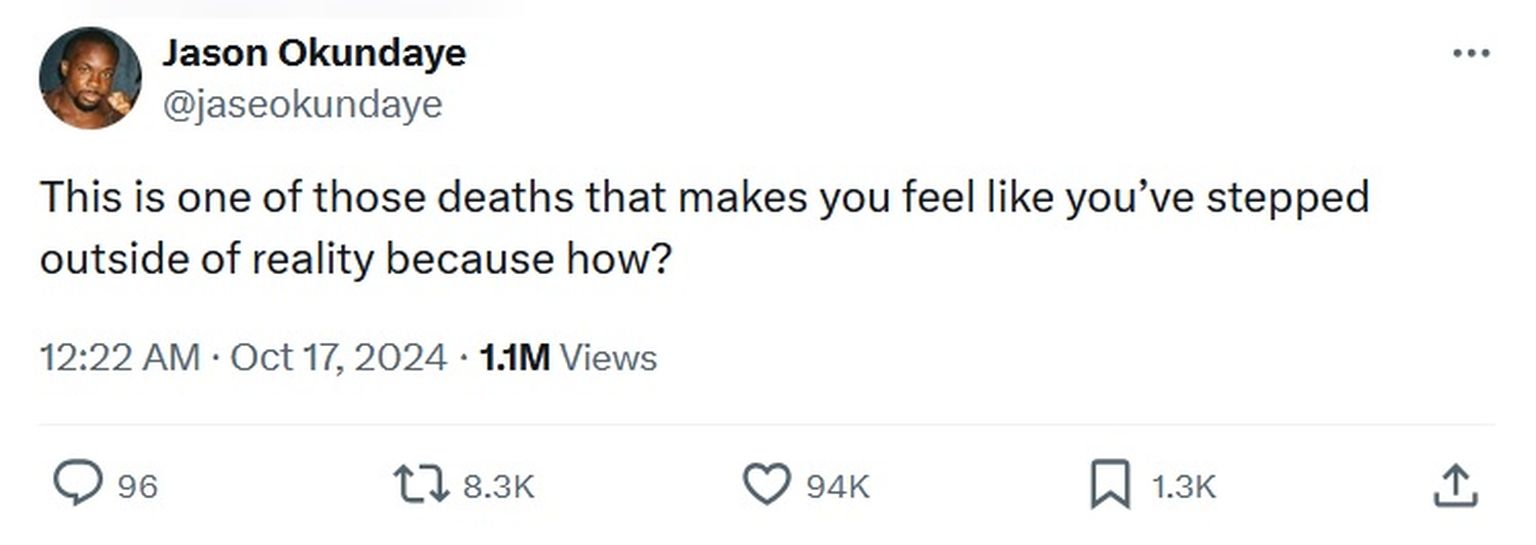This screenshot has width=1536, height=545.
Task: Bookmark this tweet with the bookmark icon
Action: 1109,486
